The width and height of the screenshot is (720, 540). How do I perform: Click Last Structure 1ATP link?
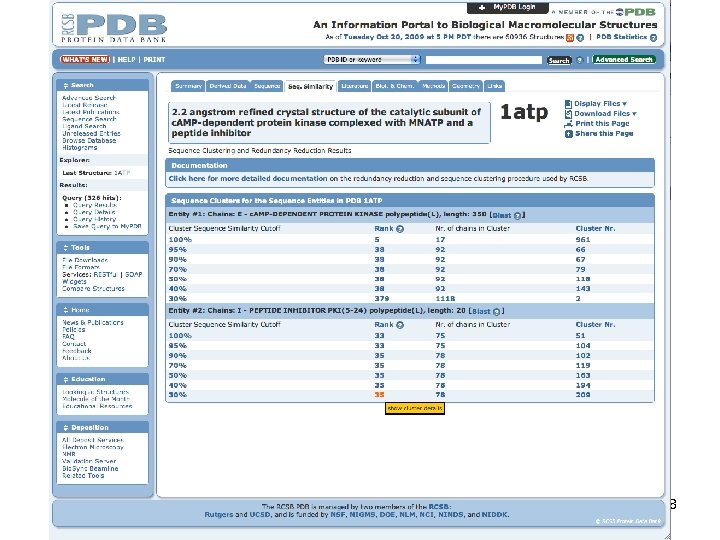122,173
